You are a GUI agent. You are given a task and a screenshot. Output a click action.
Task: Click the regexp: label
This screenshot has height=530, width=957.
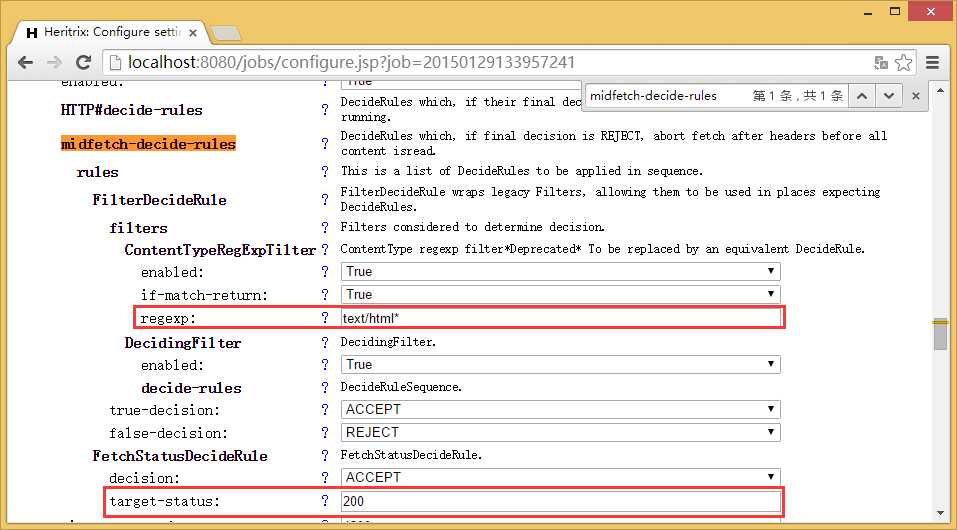click(x=168, y=318)
